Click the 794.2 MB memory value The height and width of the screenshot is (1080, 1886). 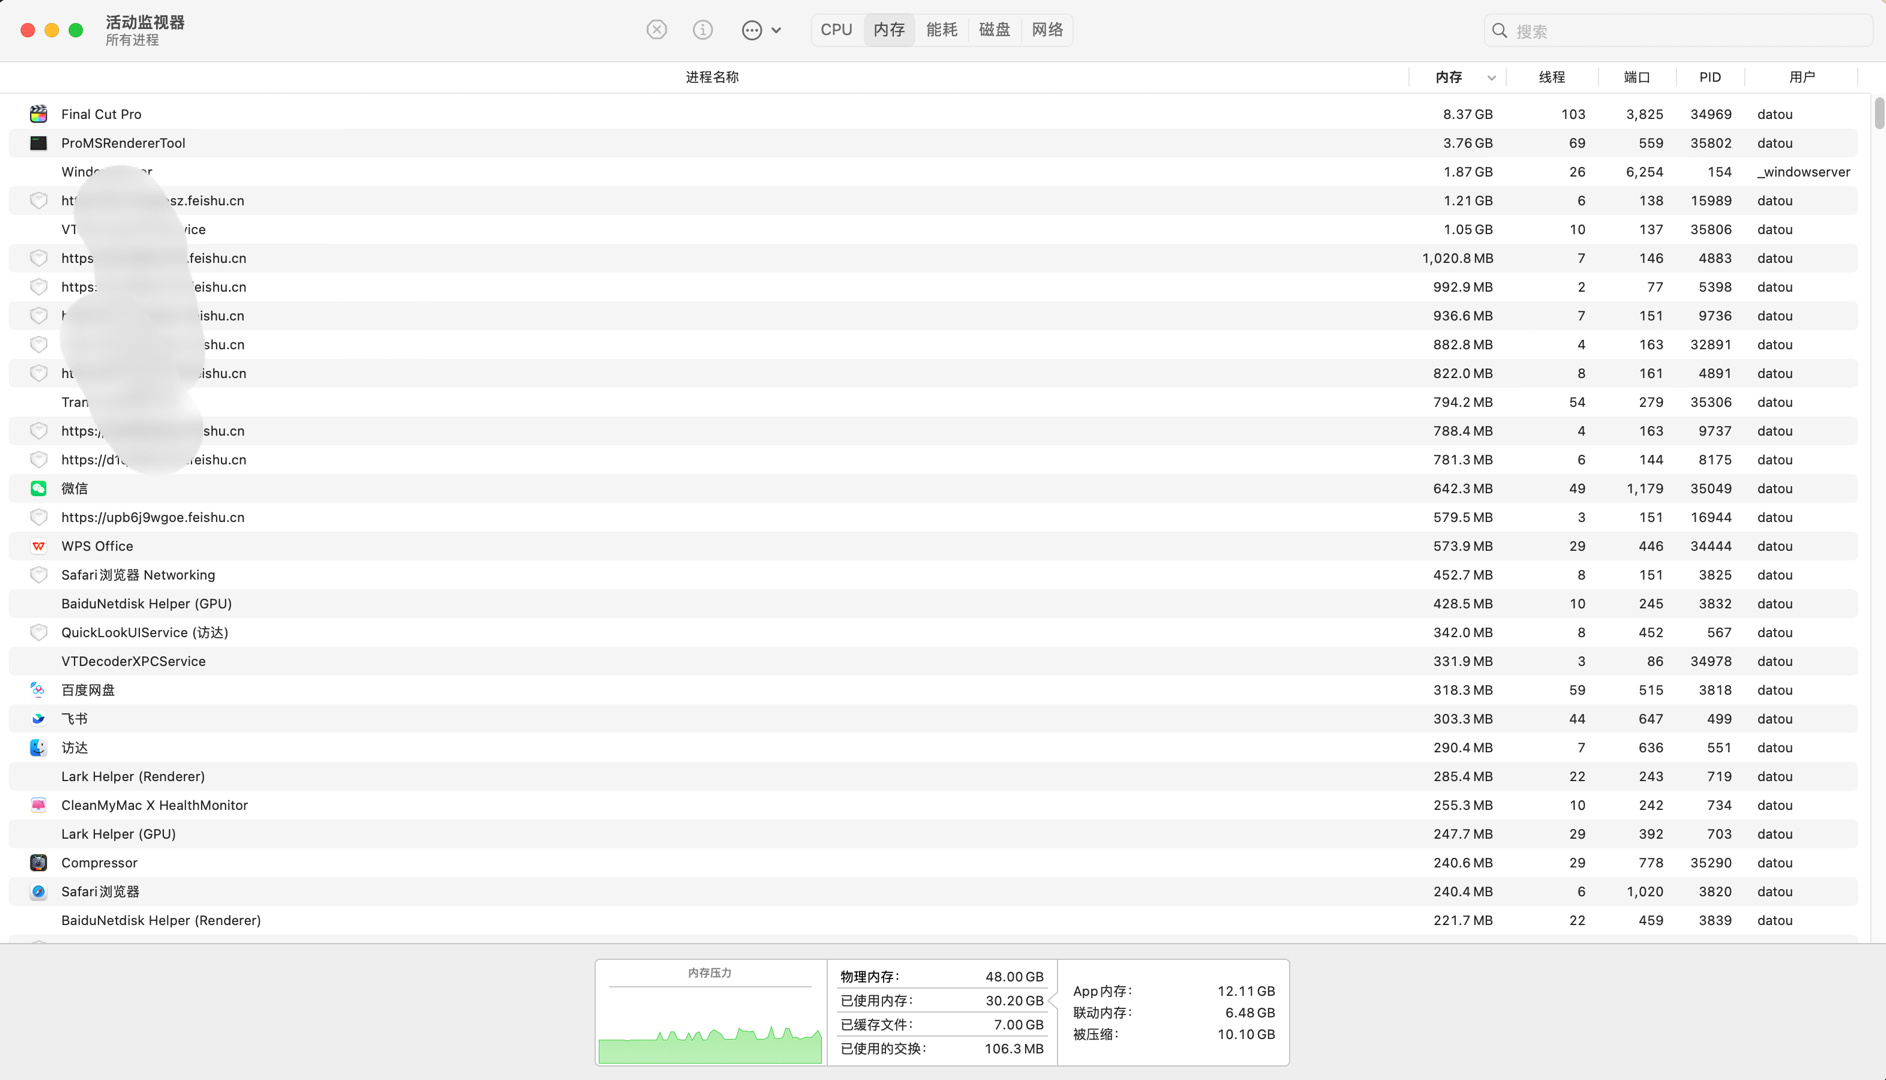1463,402
